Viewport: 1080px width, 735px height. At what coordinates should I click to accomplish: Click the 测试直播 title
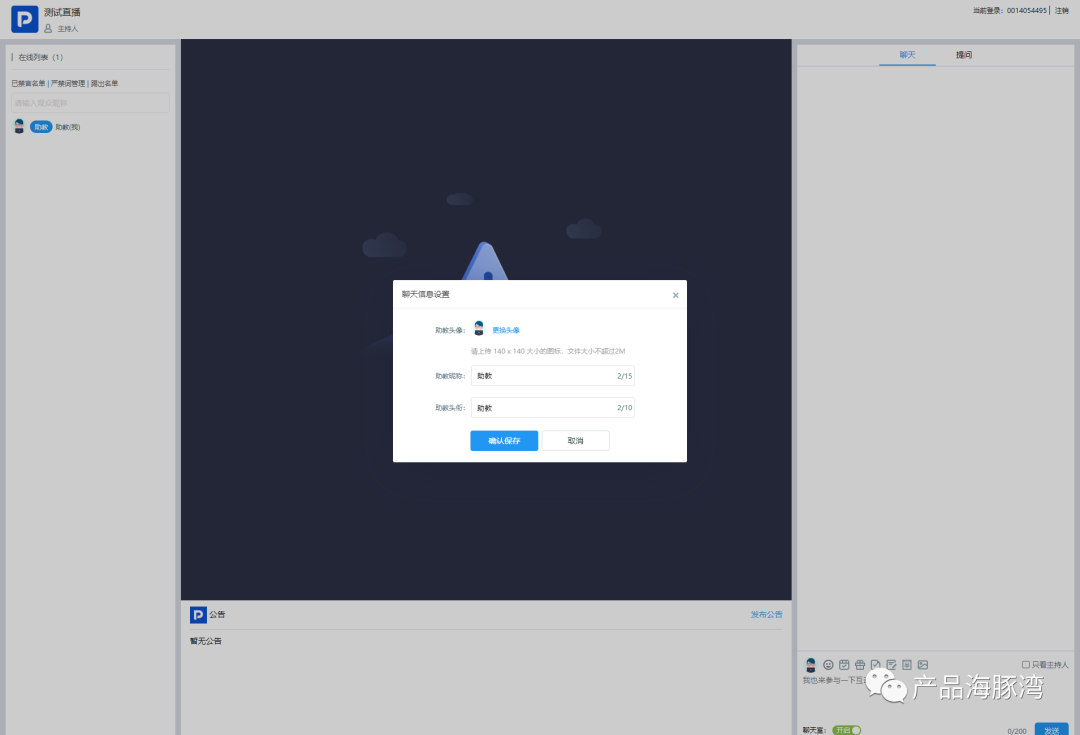(x=62, y=12)
